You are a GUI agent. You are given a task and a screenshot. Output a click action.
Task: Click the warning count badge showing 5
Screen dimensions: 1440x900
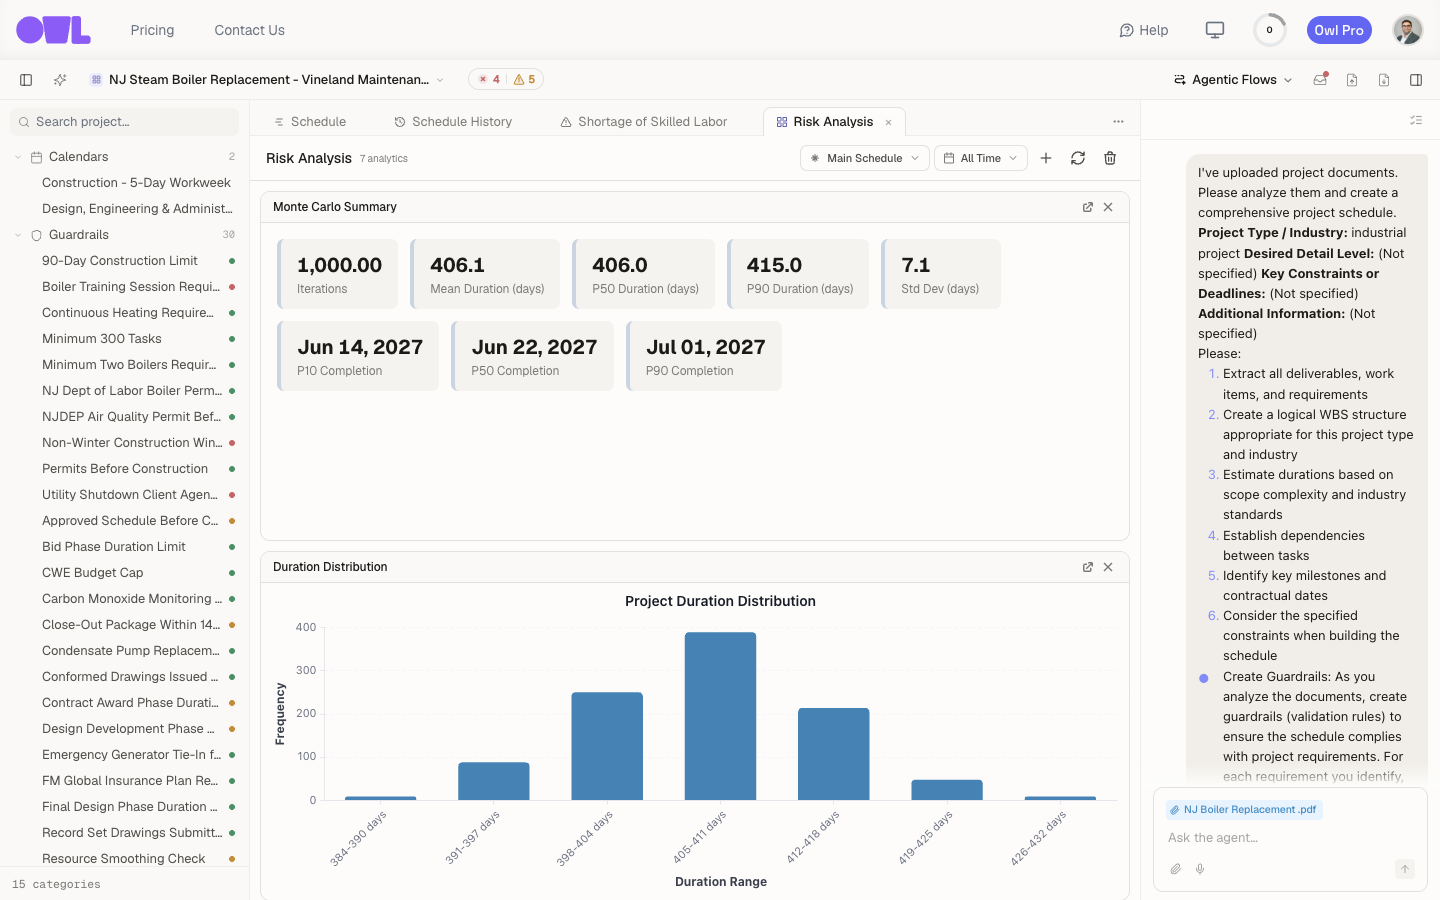[524, 80]
